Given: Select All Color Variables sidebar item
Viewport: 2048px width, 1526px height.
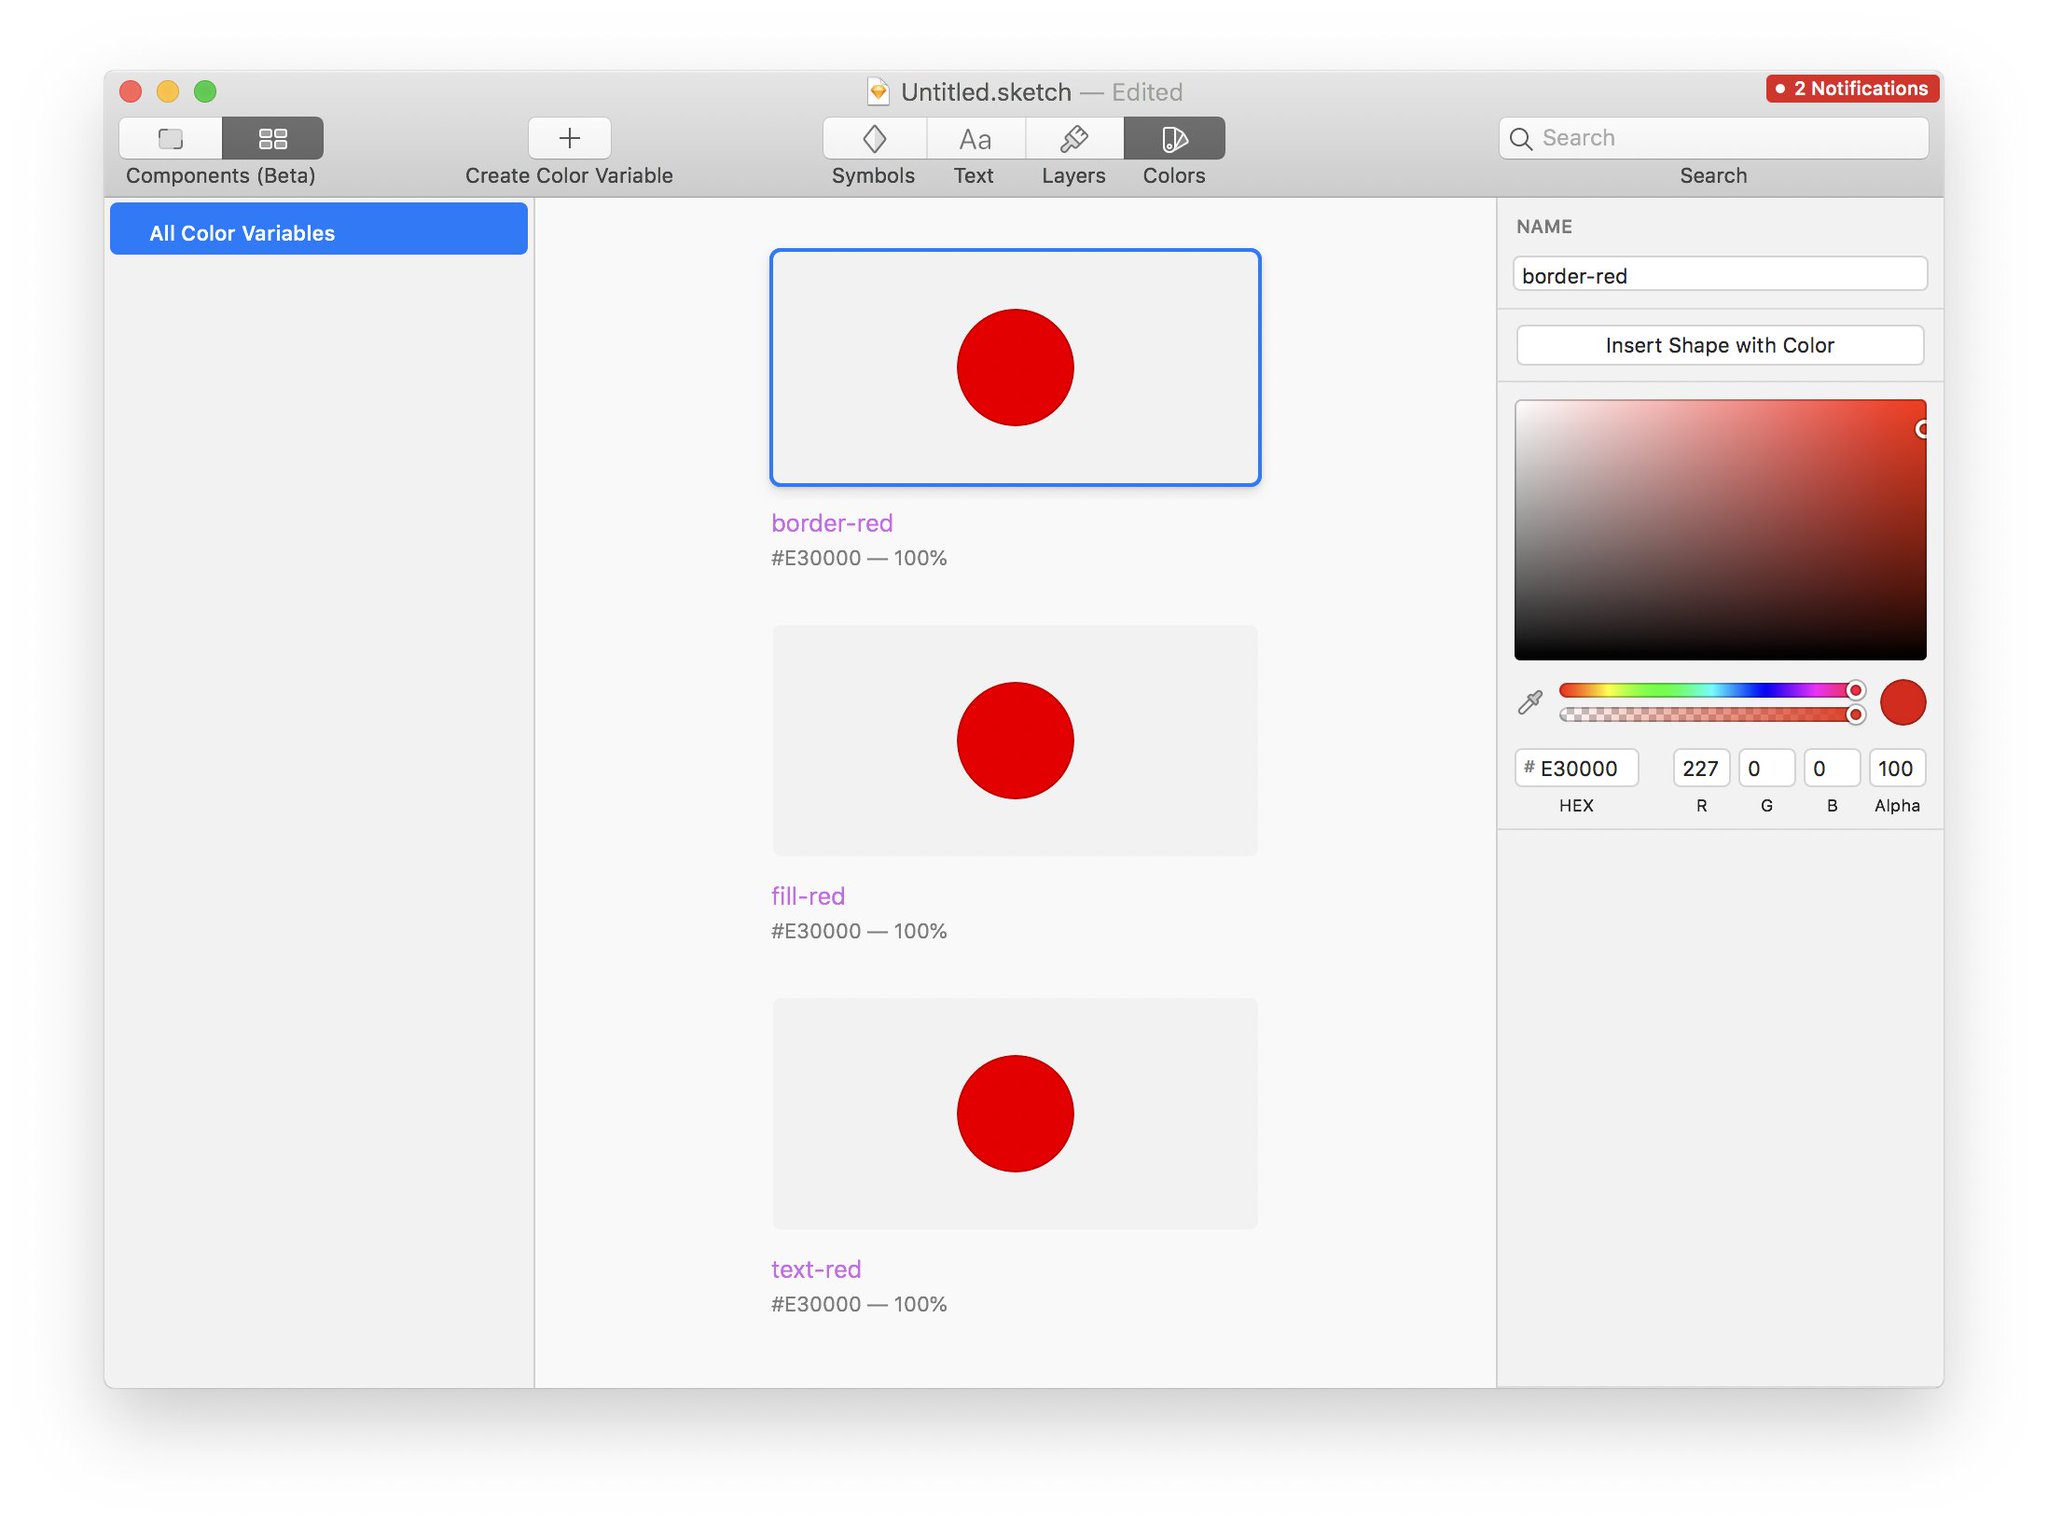Looking at the screenshot, I should [x=318, y=232].
